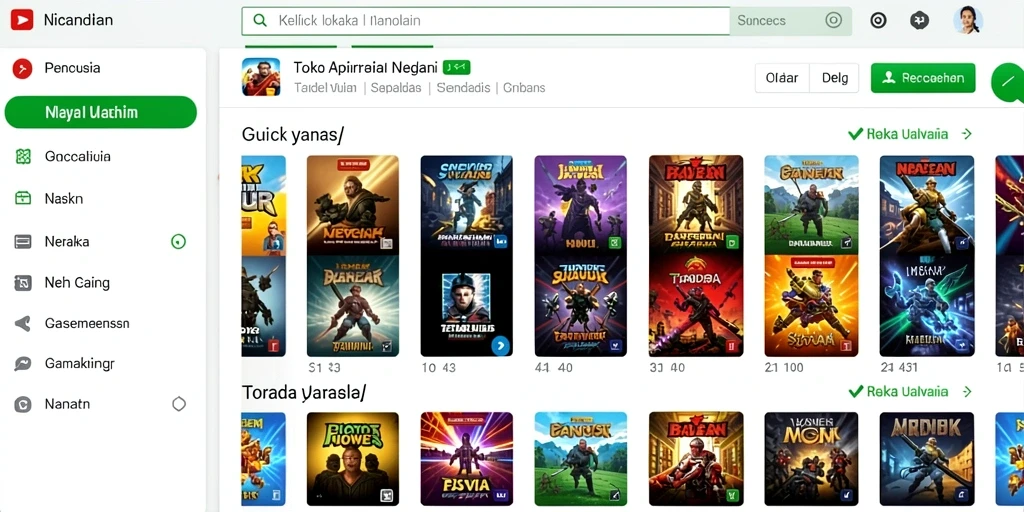Click the green Gocaliuia sidebar icon
The height and width of the screenshot is (512, 1024).
pyautogui.click(x=23, y=157)
